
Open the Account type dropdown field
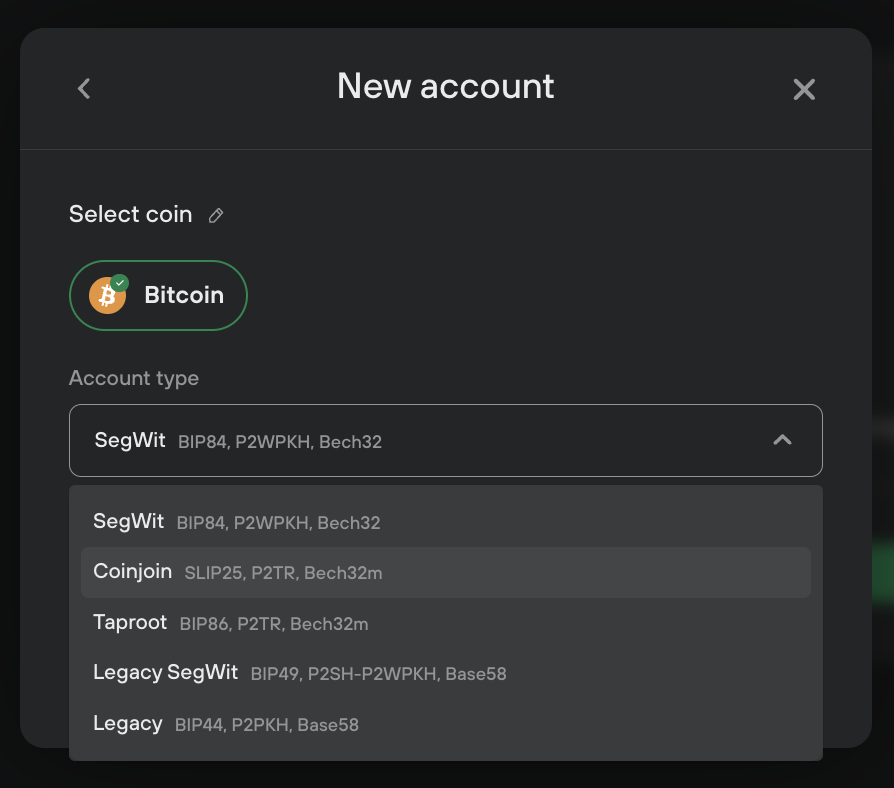446,440
